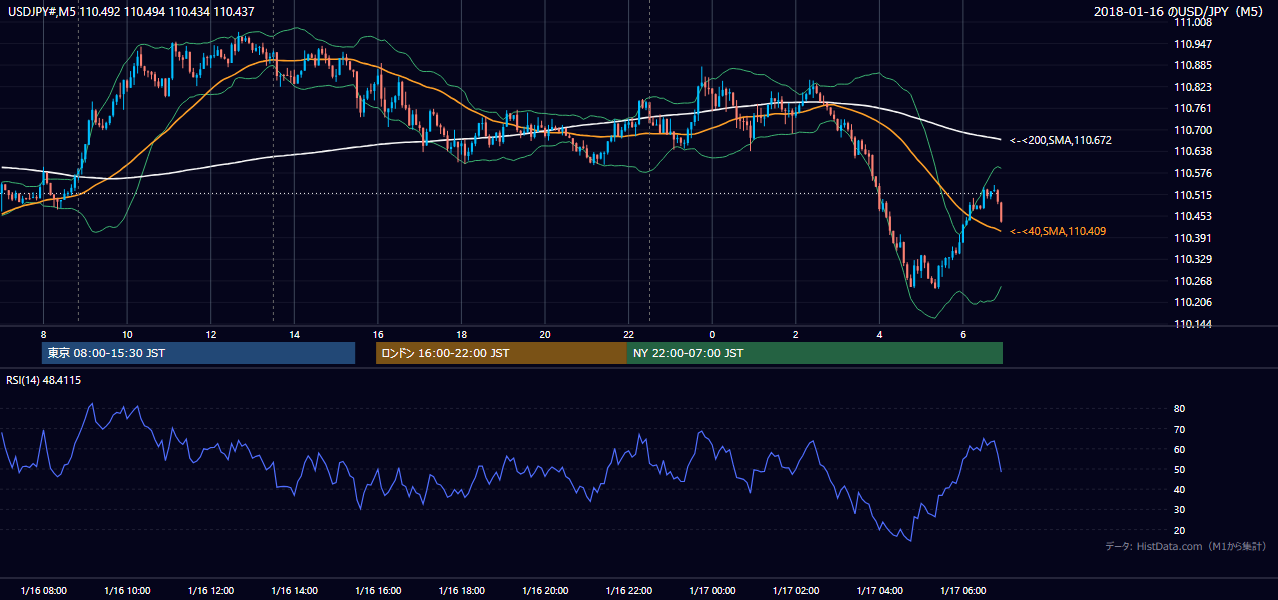Click the 1/16 18:00 bottom time label
Screen dimensions: 1278x600
point(461,591)
